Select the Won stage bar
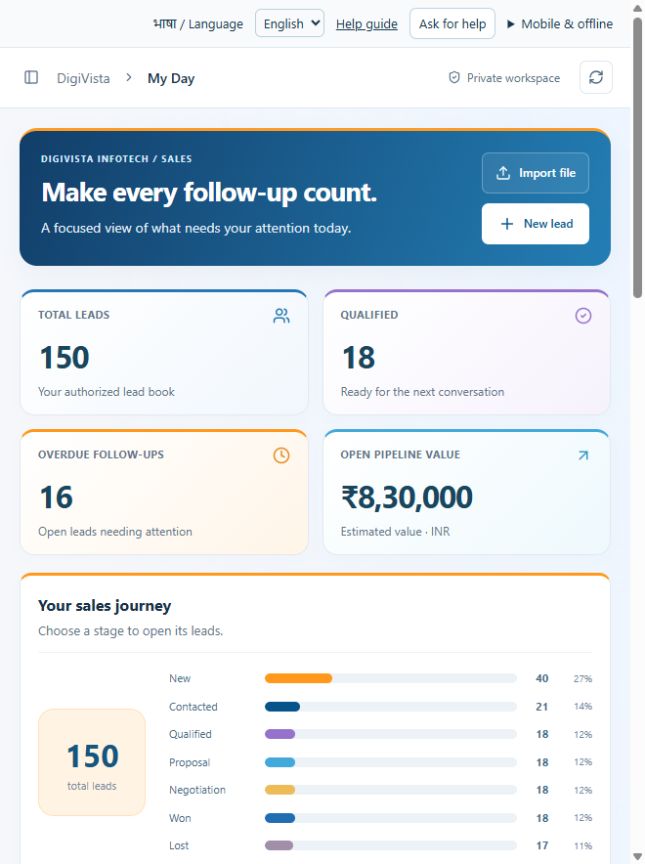 (391, 818)
